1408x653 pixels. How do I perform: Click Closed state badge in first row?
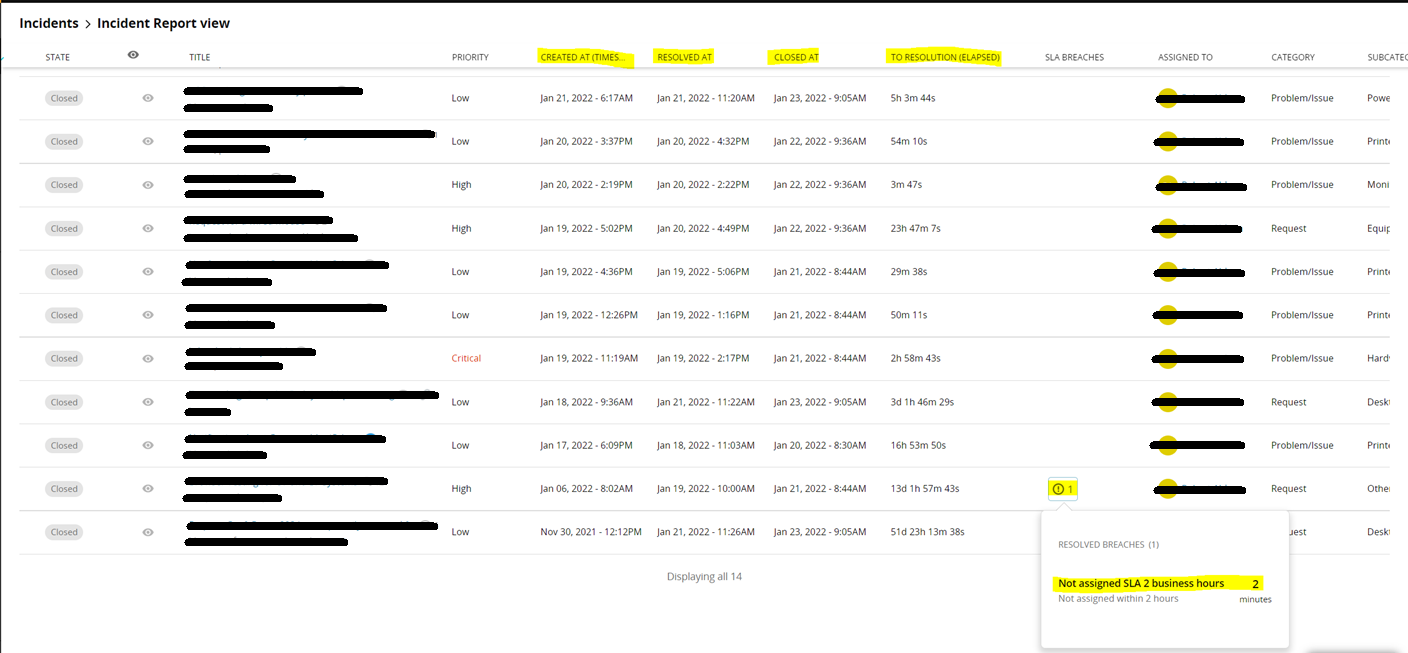click(64, 98)
